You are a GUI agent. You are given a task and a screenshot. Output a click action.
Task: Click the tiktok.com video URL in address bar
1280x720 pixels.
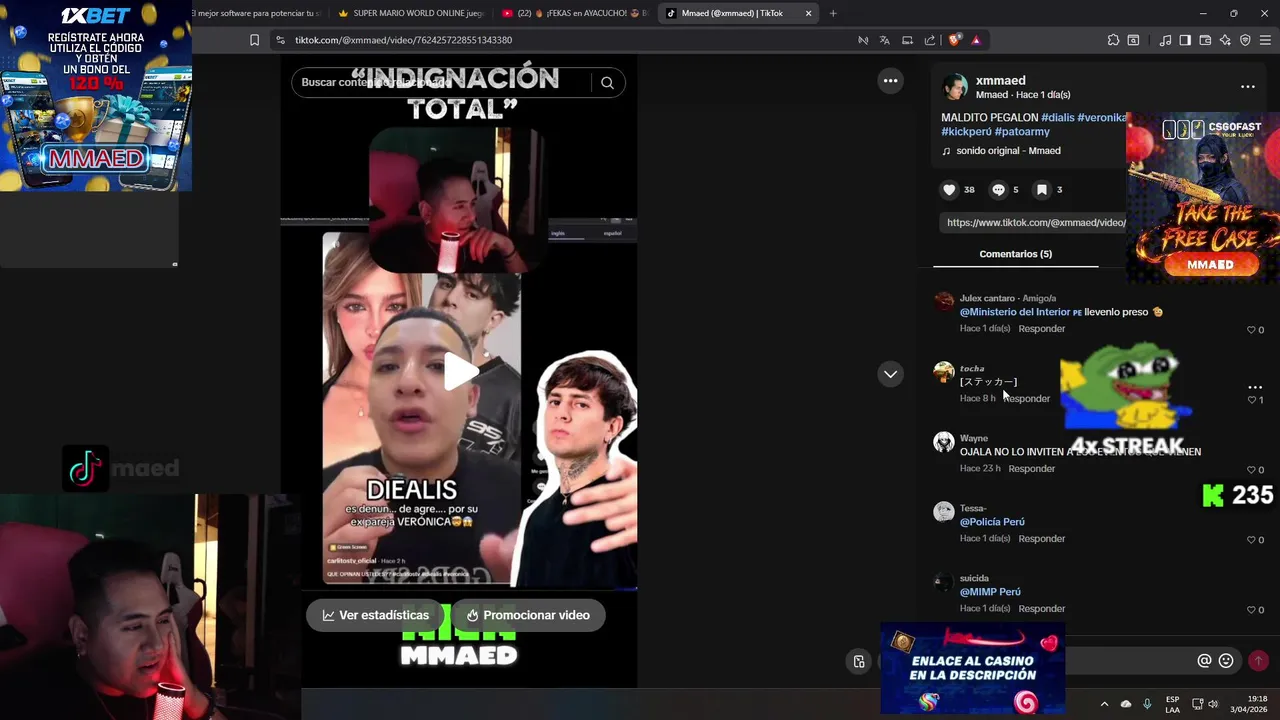tap(403, 40)
